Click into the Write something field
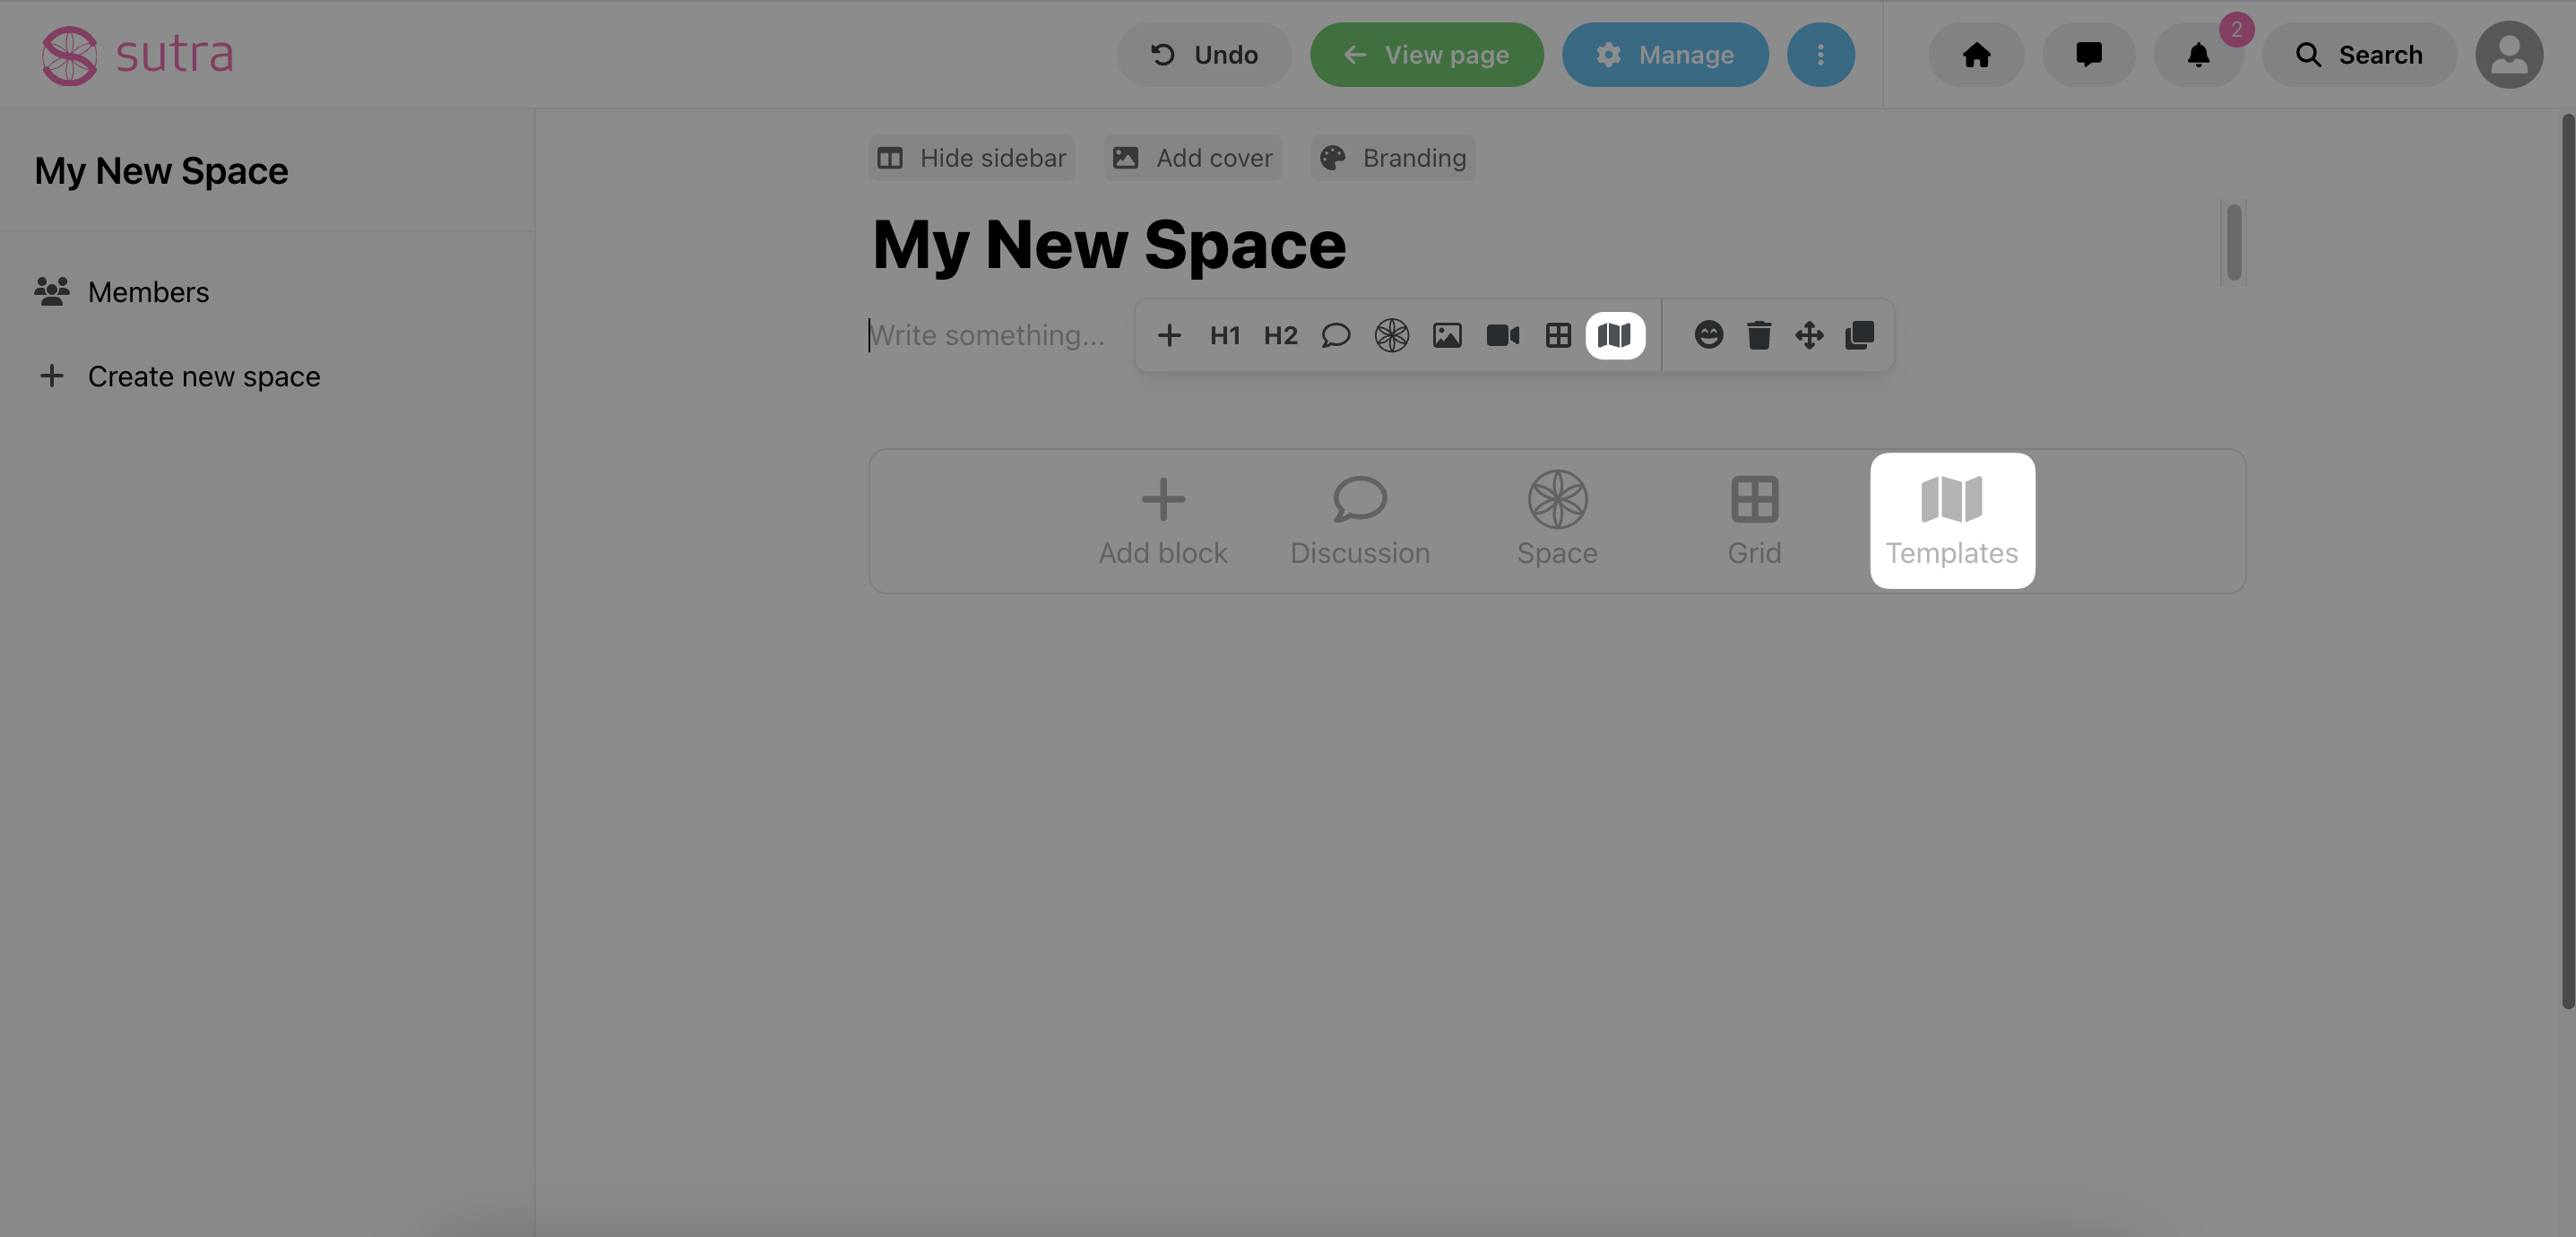 987,335
